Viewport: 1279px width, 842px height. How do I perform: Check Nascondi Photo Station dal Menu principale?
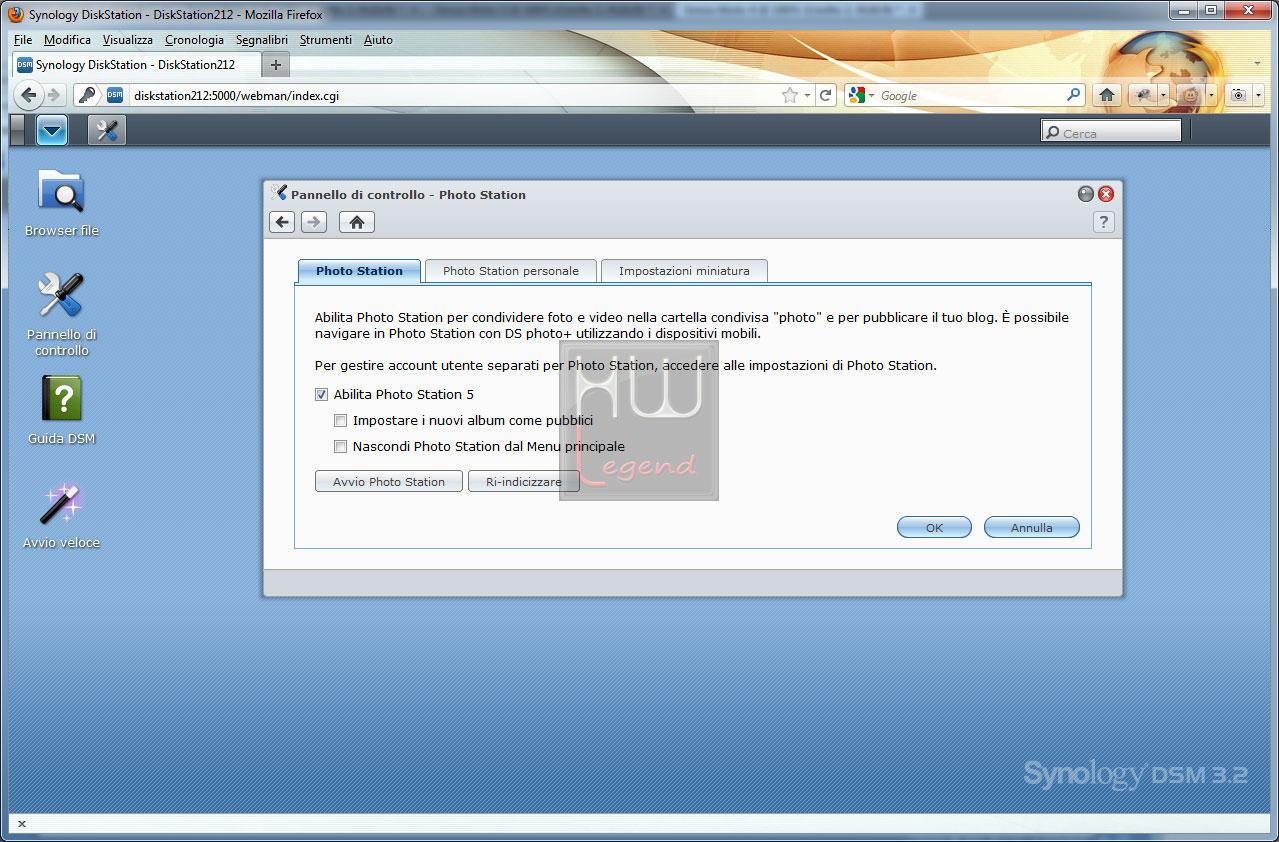tap(341, 446)
